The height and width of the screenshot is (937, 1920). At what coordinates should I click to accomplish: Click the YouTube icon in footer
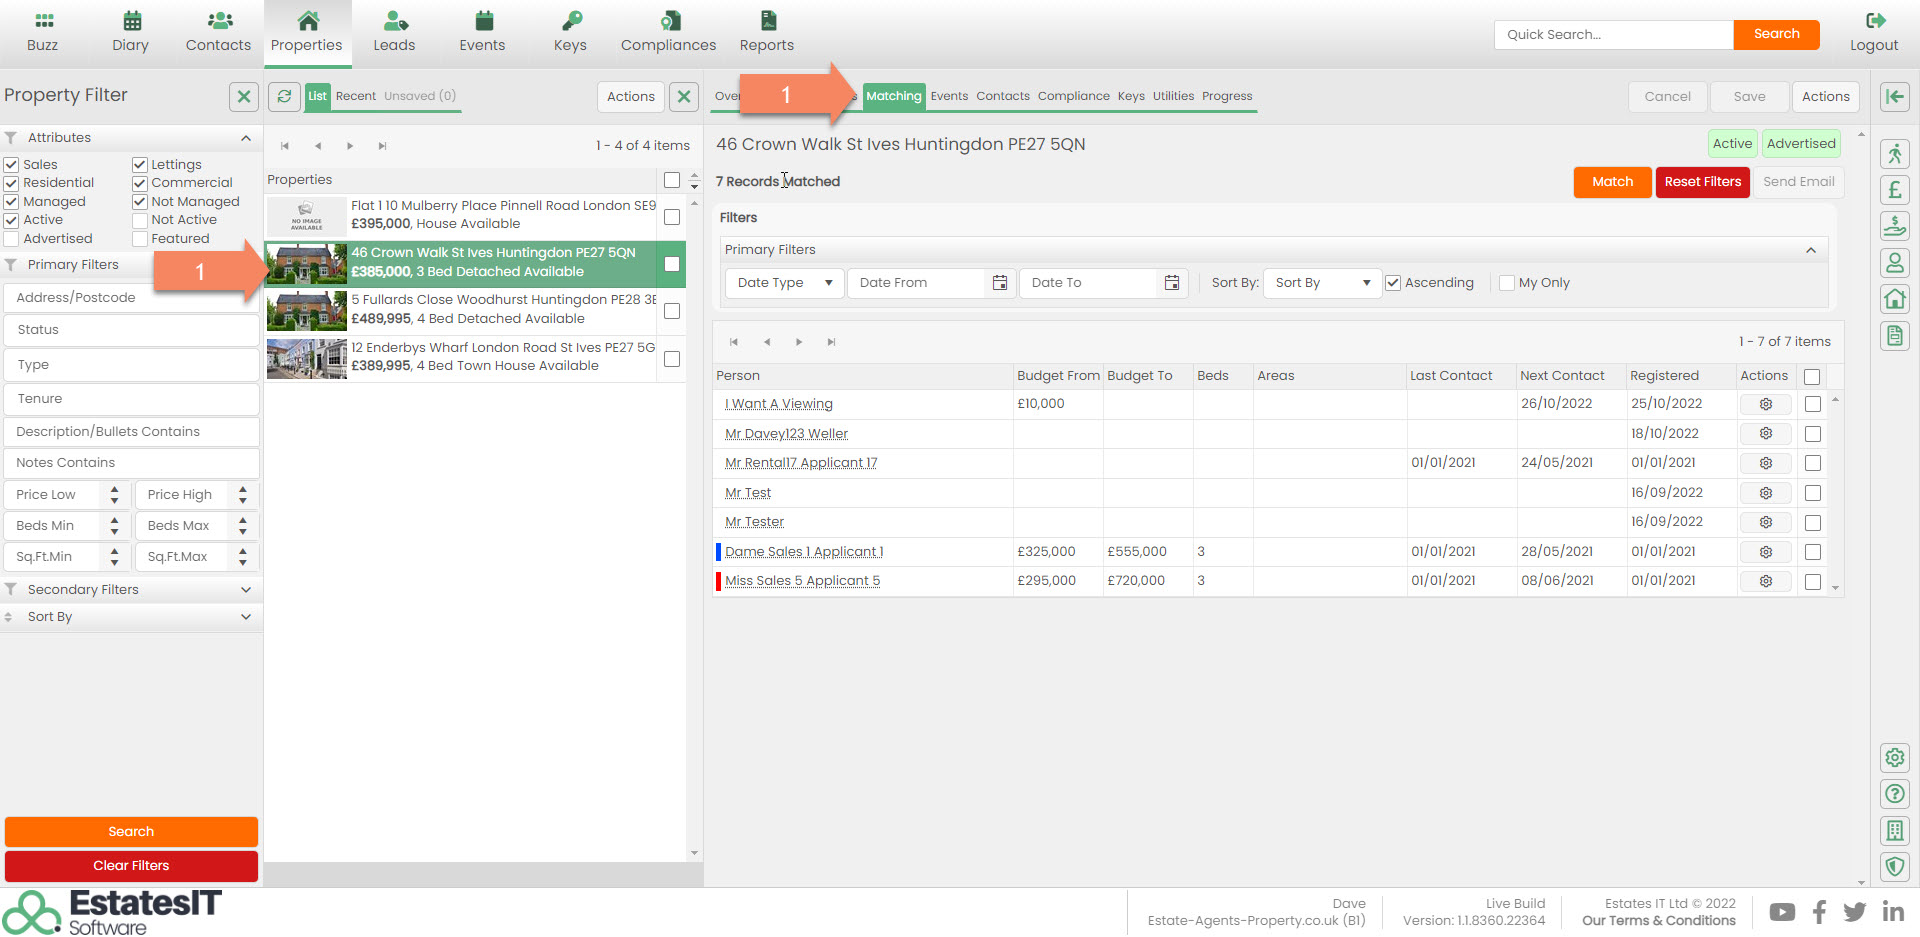click(1781, 912)
